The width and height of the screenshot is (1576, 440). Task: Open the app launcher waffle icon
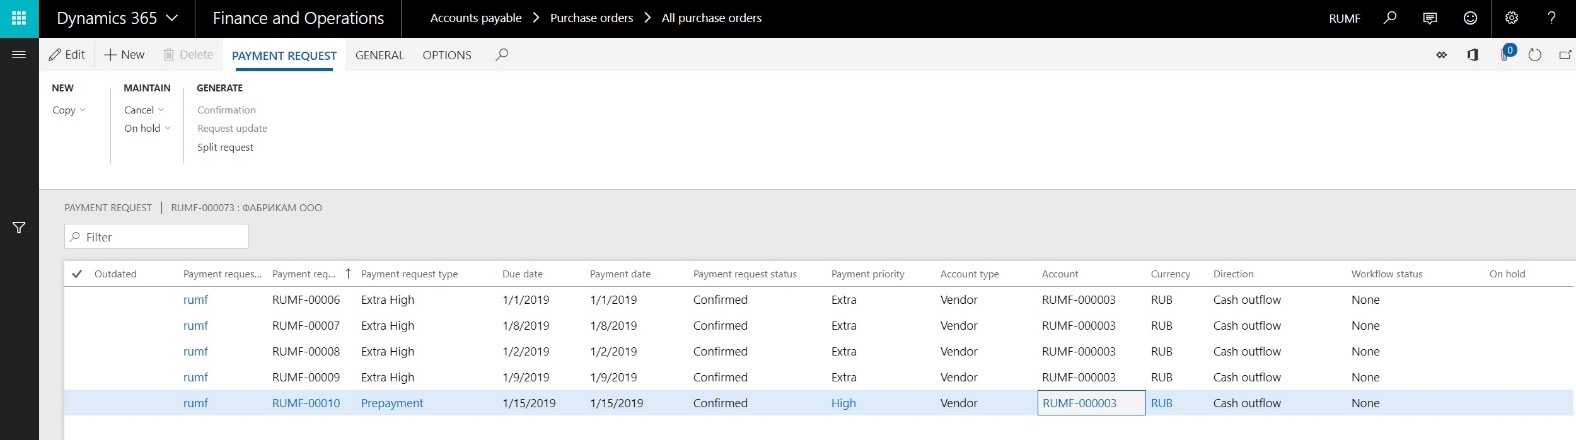click(19, 18)
